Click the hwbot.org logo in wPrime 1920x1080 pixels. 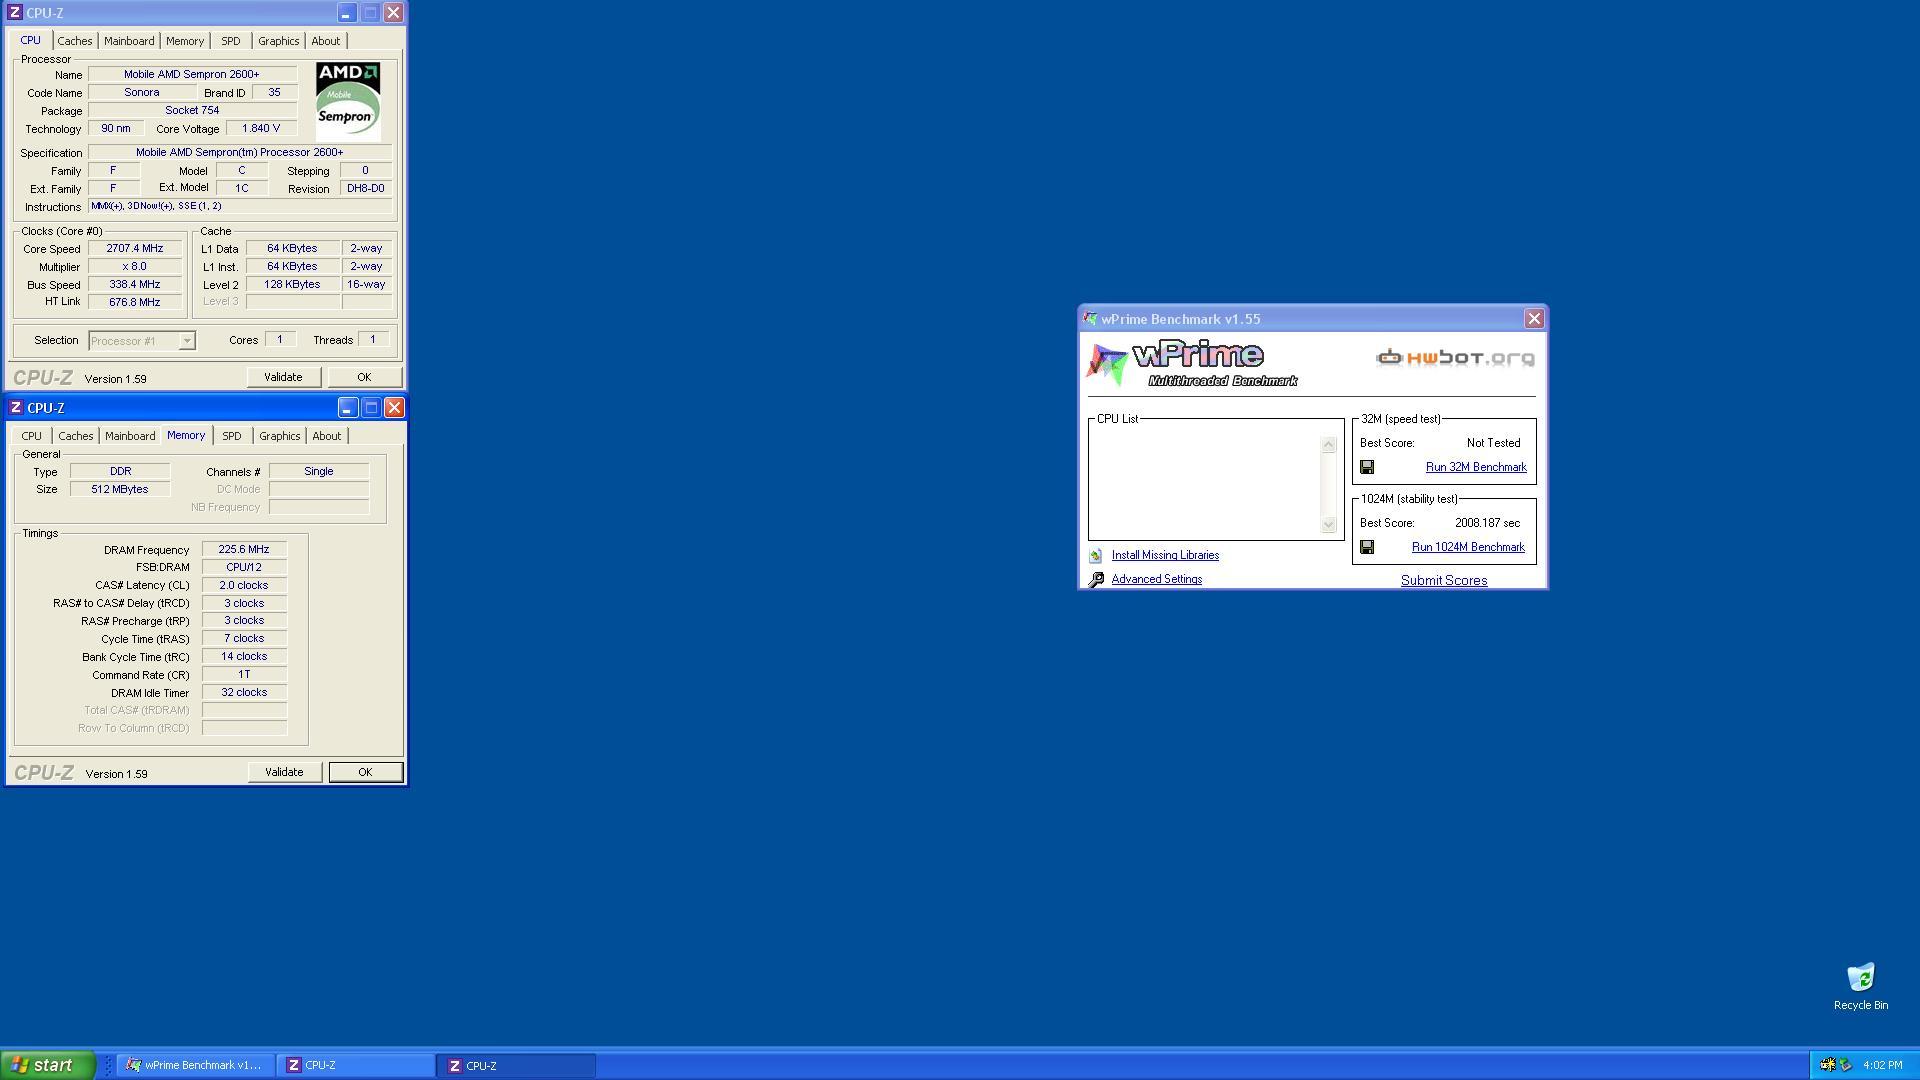pos(1455,357)
